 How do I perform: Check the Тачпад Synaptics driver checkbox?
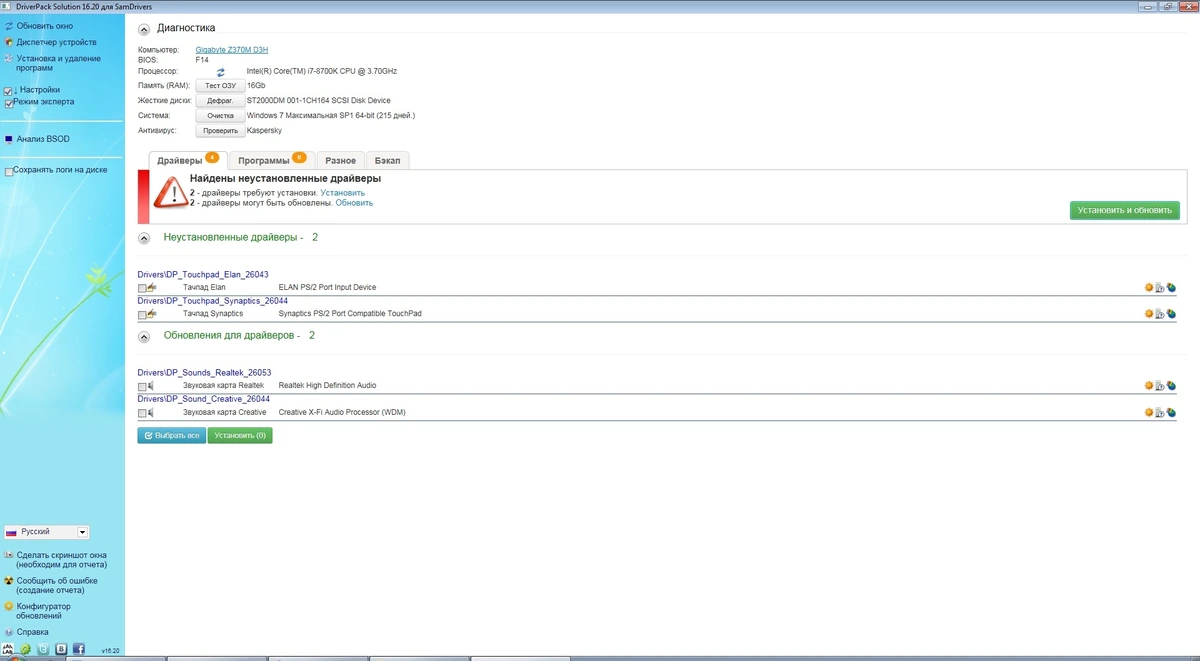(x=142, y=315)
